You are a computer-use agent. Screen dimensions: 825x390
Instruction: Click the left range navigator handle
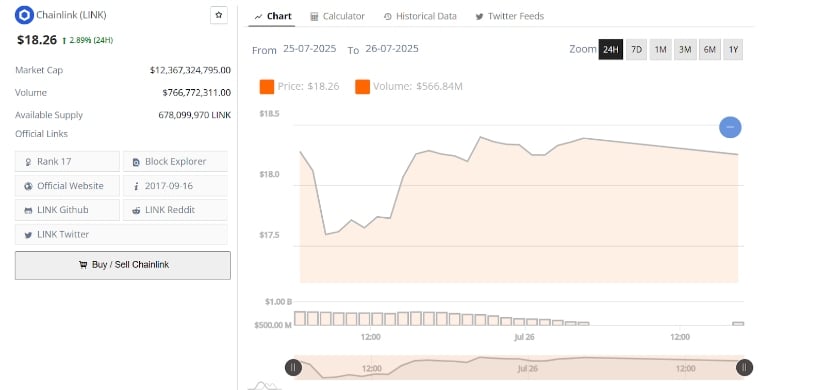293,367
